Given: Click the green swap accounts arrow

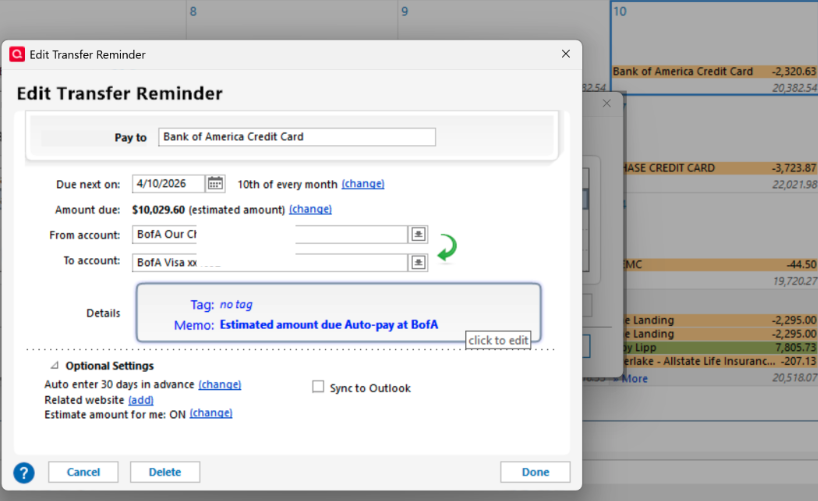Looking at the screenshot, I should tap(447, 248).
